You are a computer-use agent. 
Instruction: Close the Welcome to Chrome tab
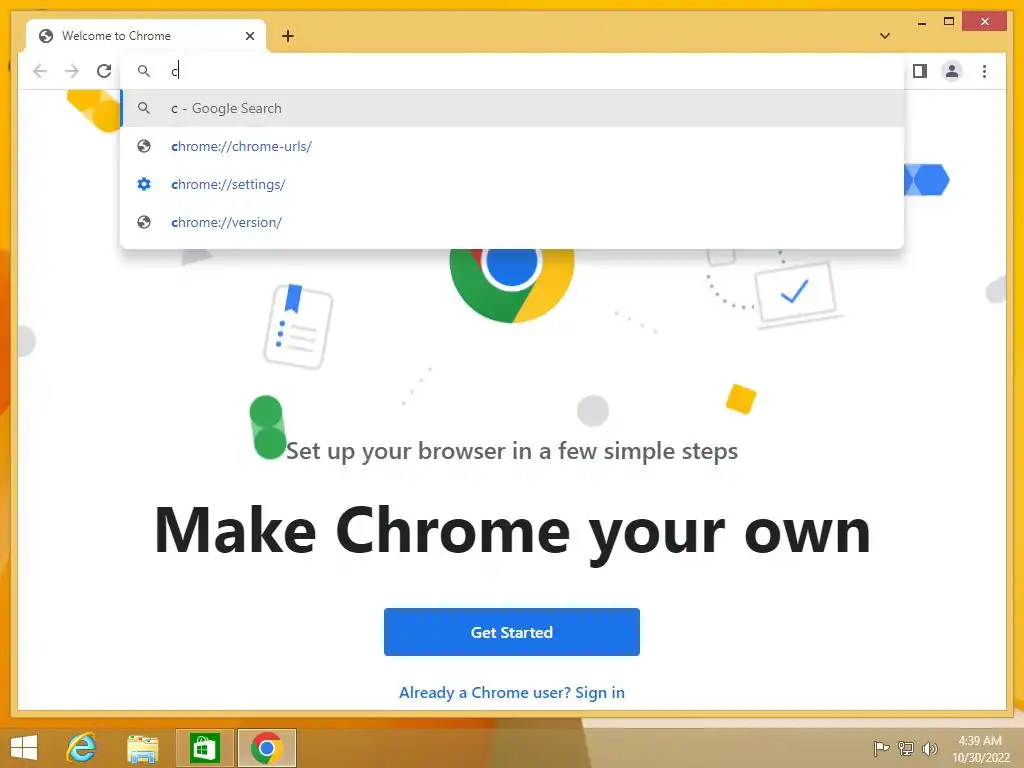(x=249, y=36)
